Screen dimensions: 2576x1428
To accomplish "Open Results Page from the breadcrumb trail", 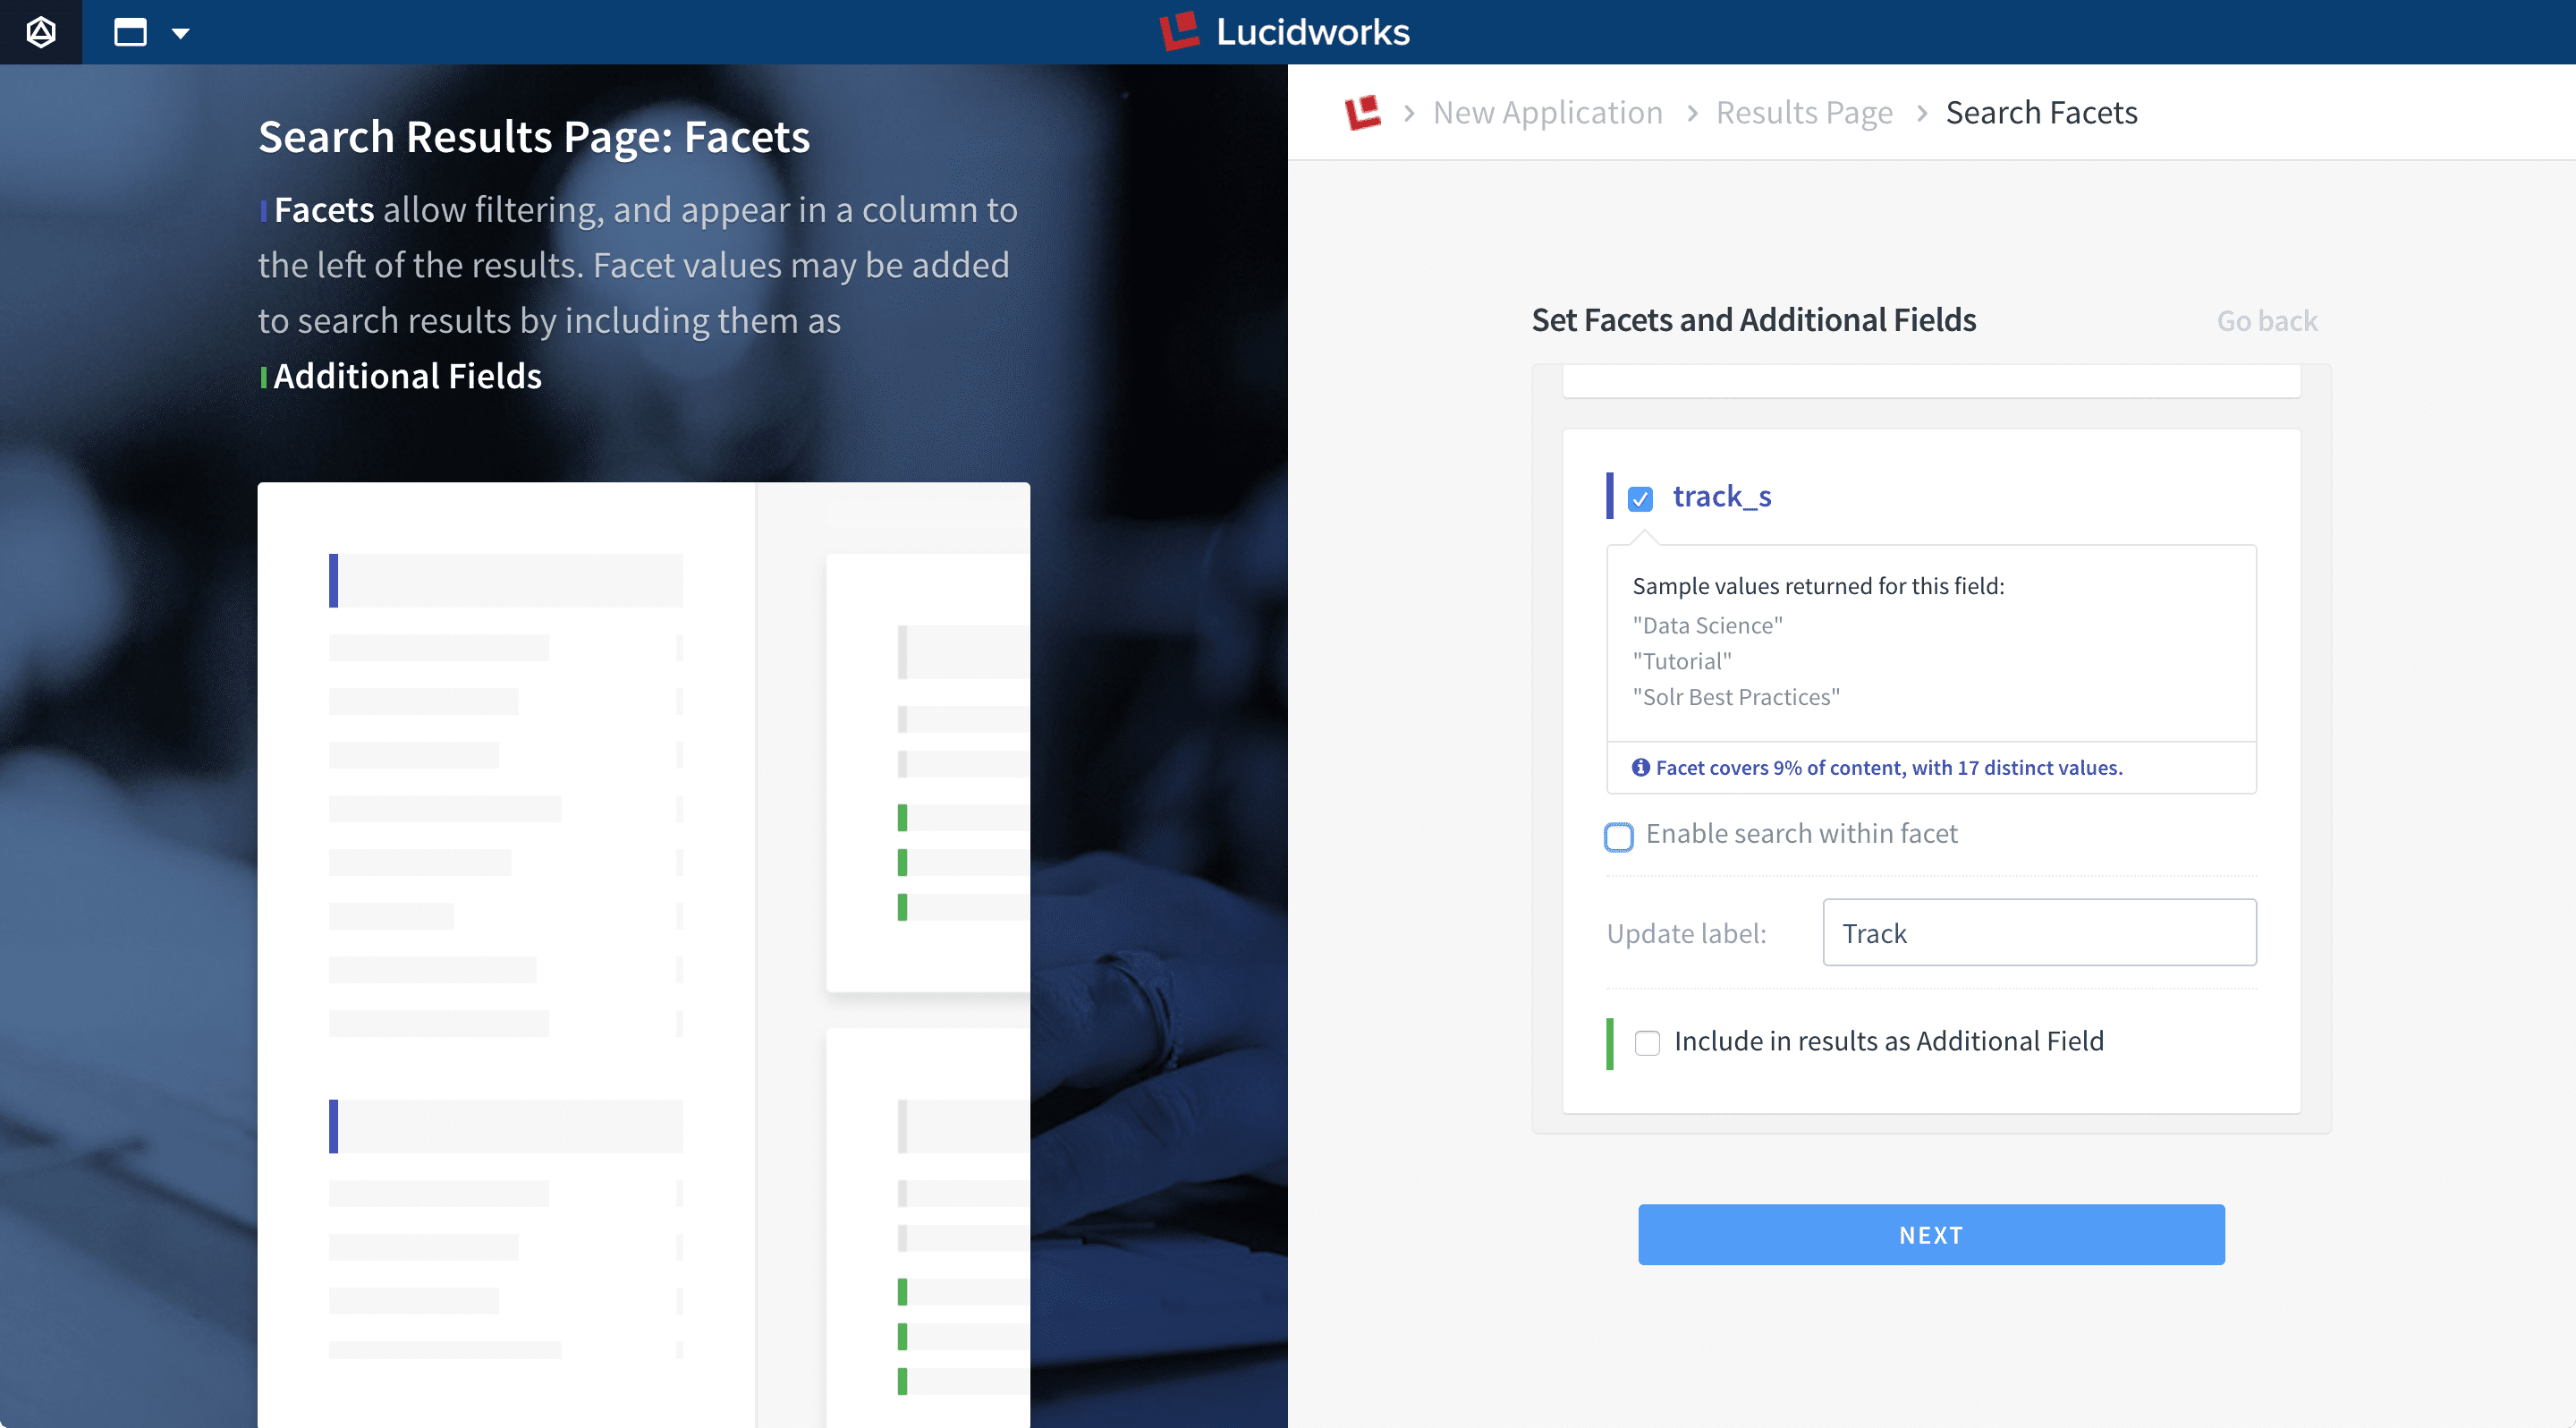I will (1804, 112).
